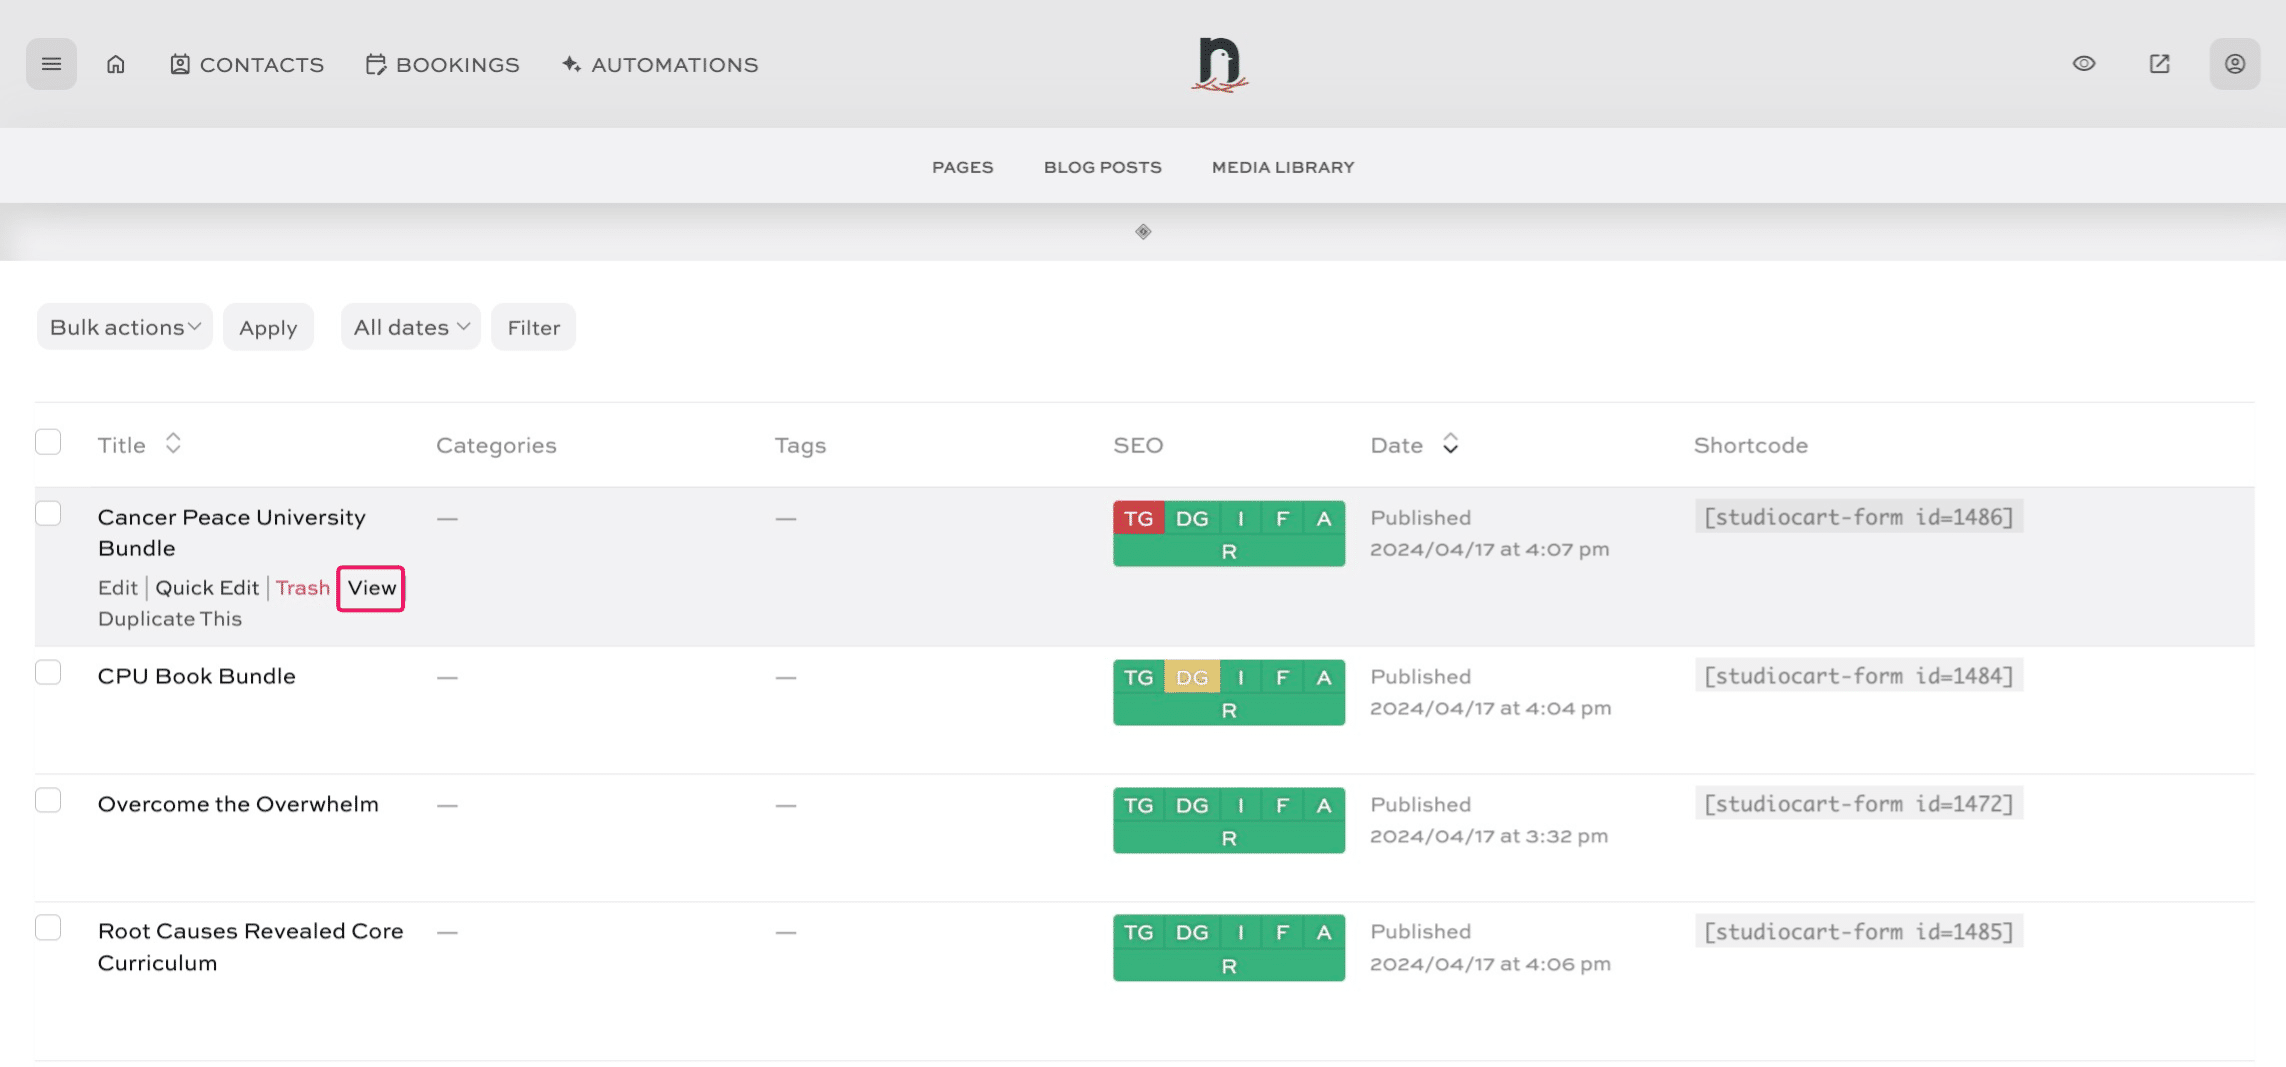Image resolution: width=2286 pixels, height=1067 pixels.
Task: Click the eye preview icon in header
Action: tap(2083, 64)
